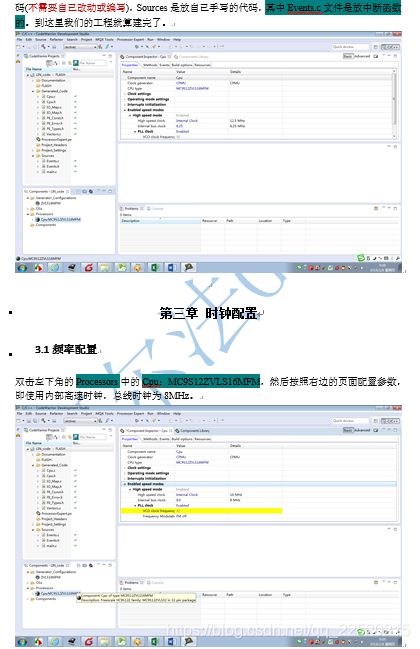Click C/C++ perspective button in lower screenshot
Screen dimensions: 420x649
pyautogui.click(x=390, y=421)
